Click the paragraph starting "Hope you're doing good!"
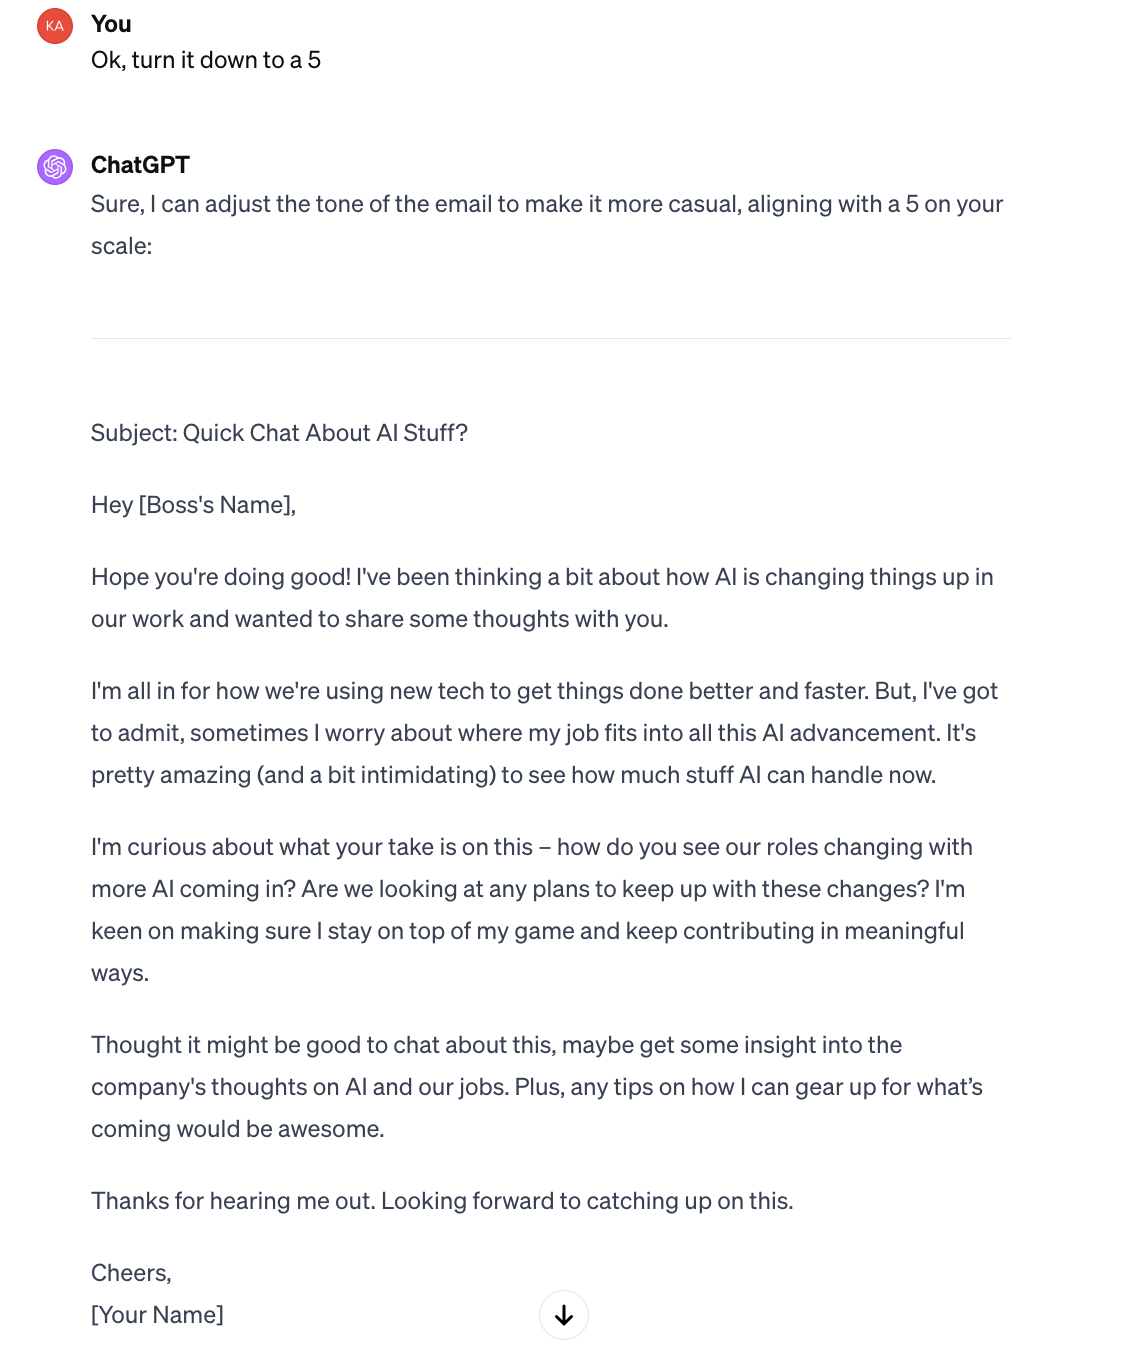The height and width of the screenshot is (1352, 1136). click(542, 598)
